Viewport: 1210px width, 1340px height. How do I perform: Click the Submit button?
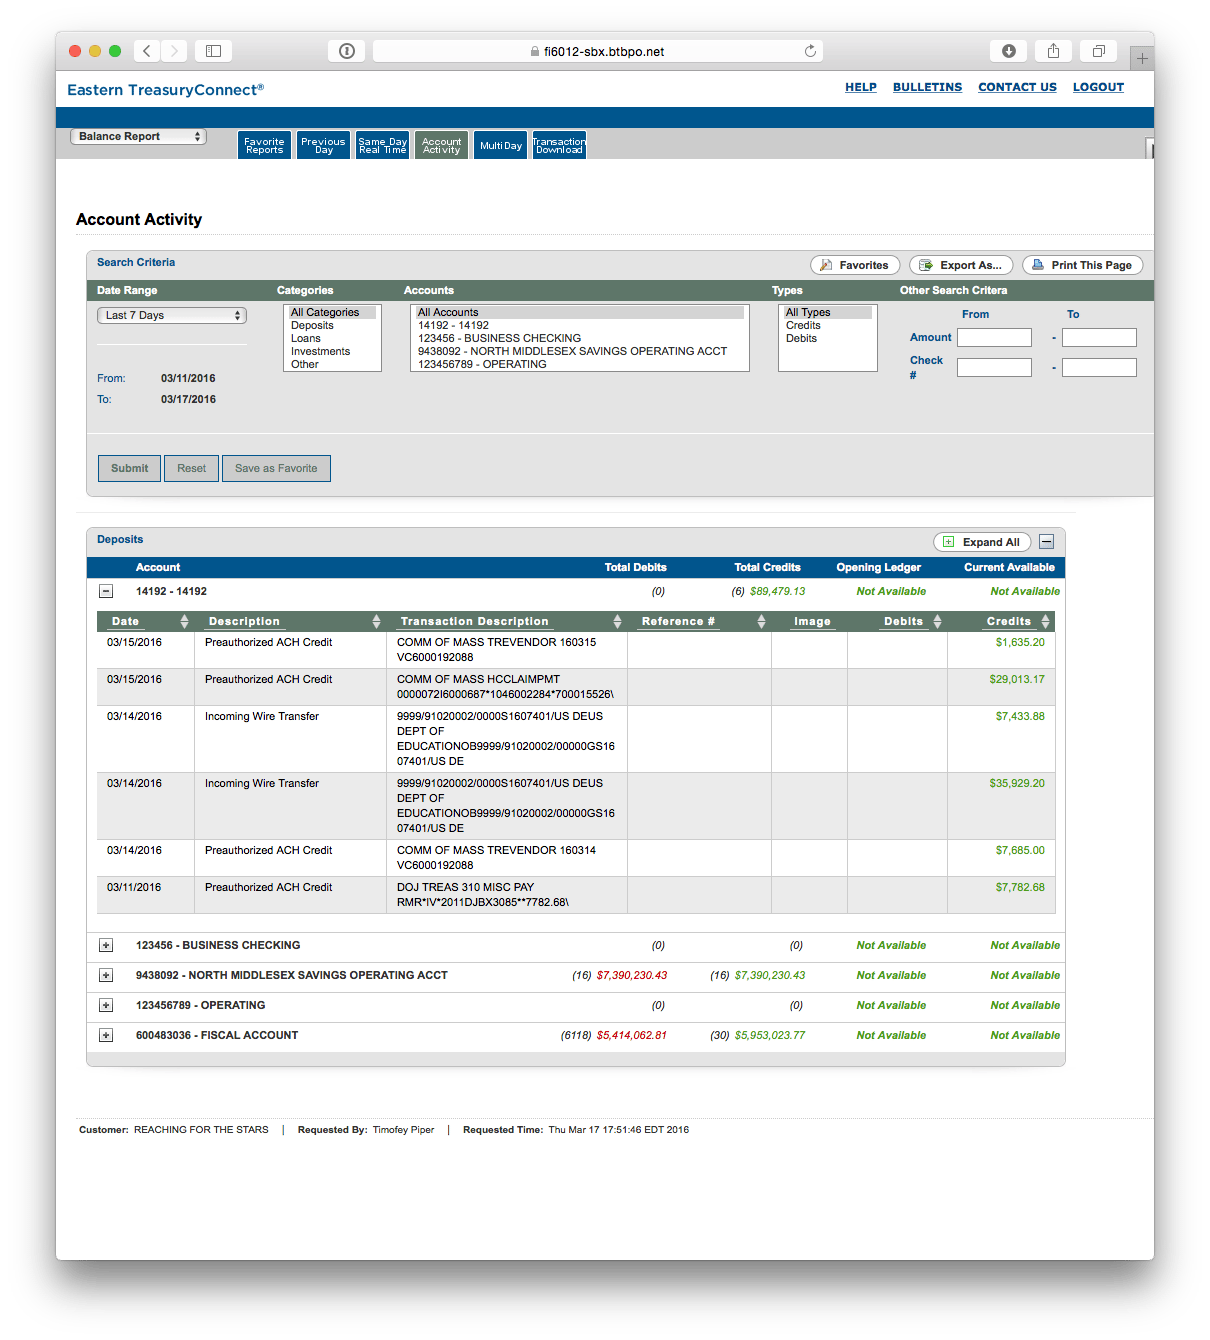tap(129, 468)
